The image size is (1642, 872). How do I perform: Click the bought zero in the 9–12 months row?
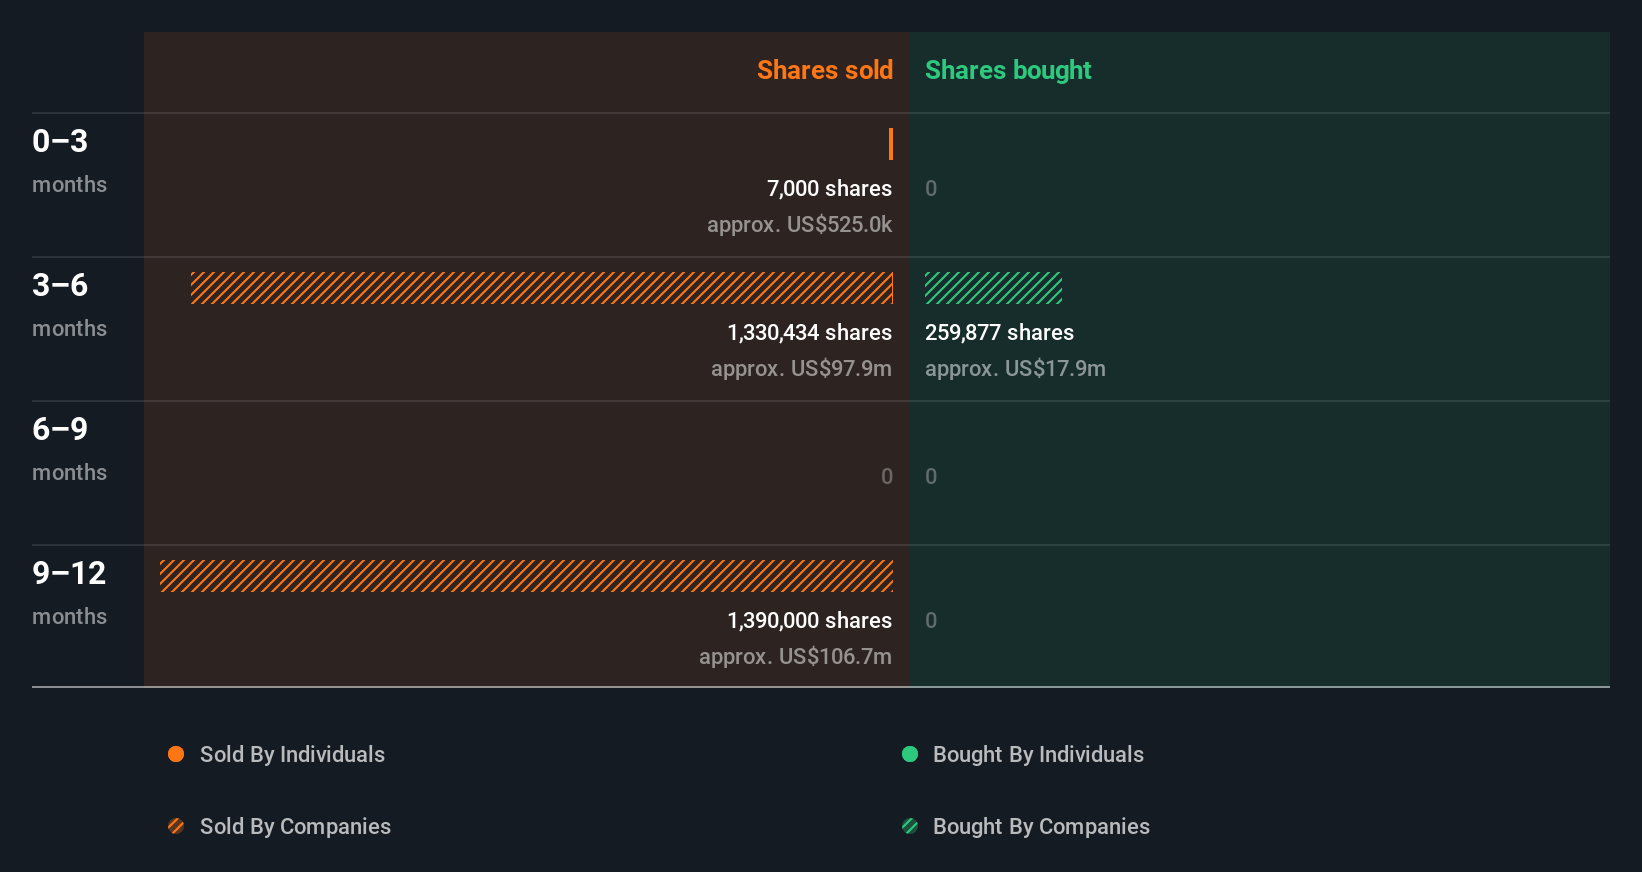[931, 620]
